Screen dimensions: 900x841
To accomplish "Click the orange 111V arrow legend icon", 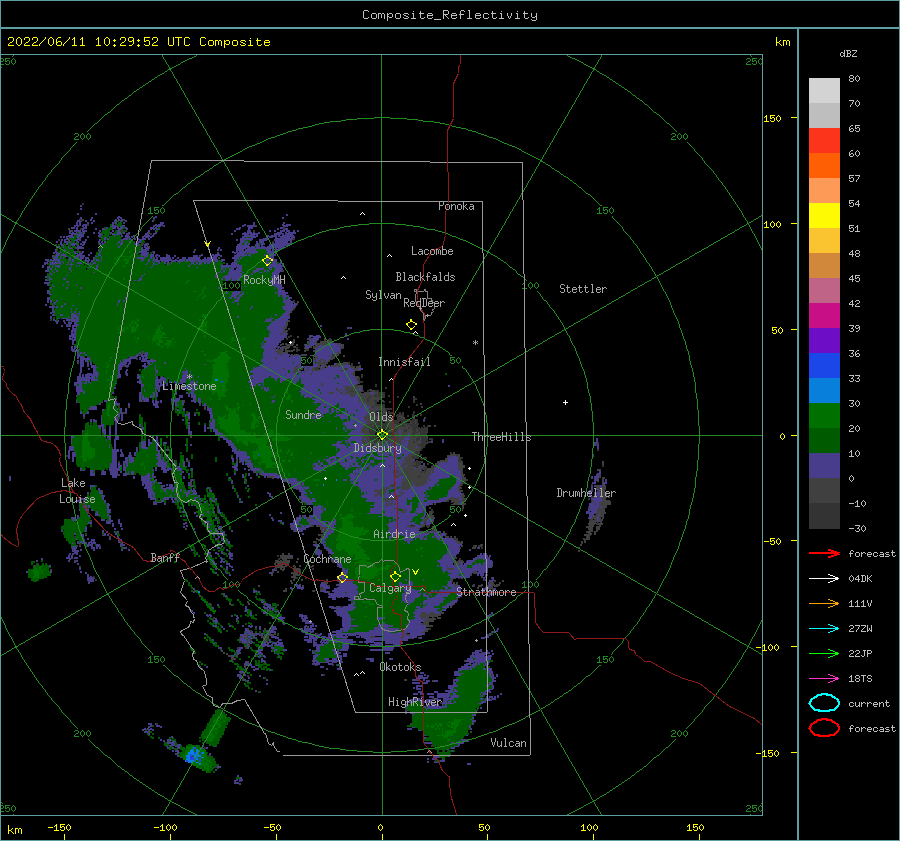I will click(824, 603).
